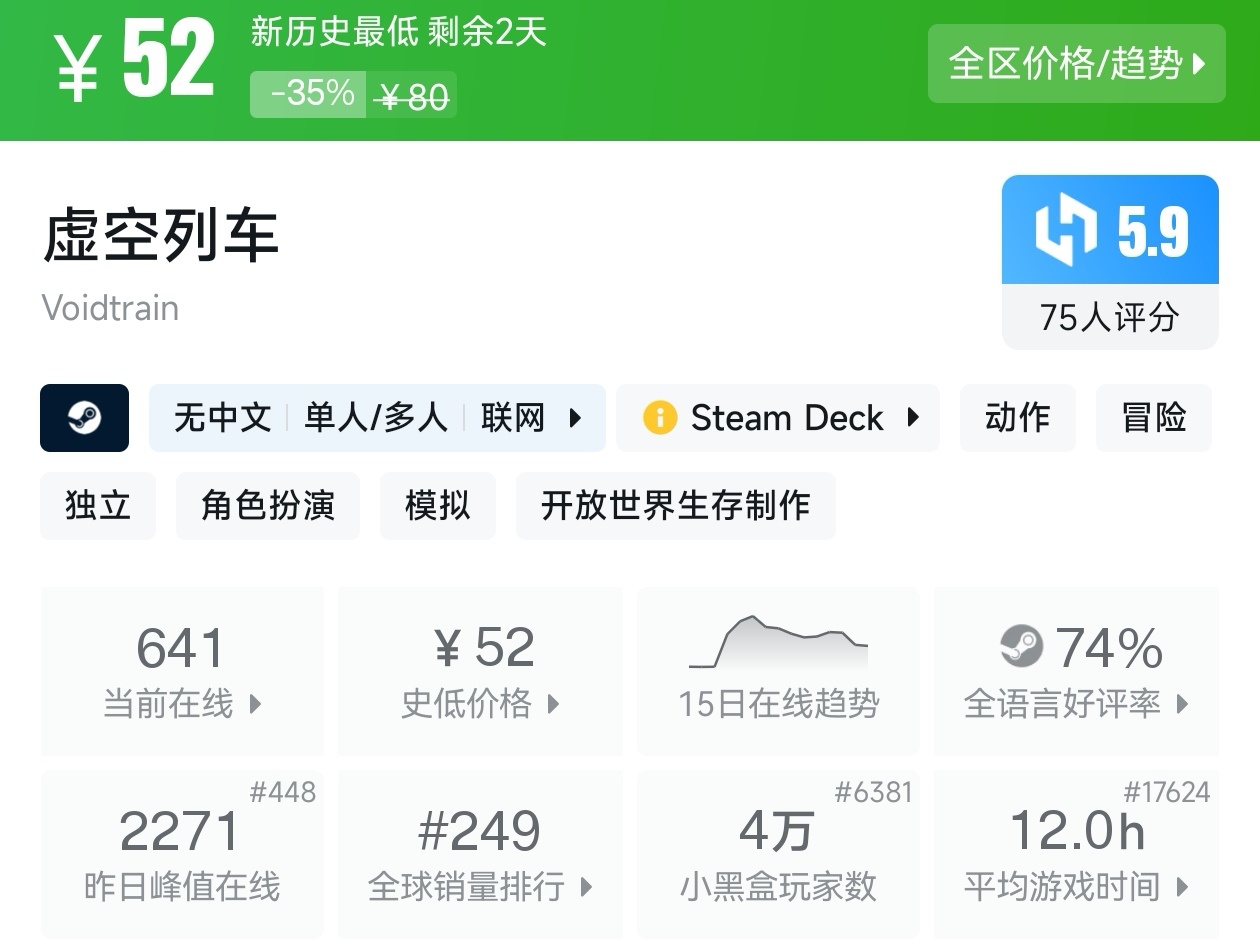Screen dimensions: 1260x940
Task: Open 全区价格/趋势 price trend
Action: click(x=1077, y=64)
